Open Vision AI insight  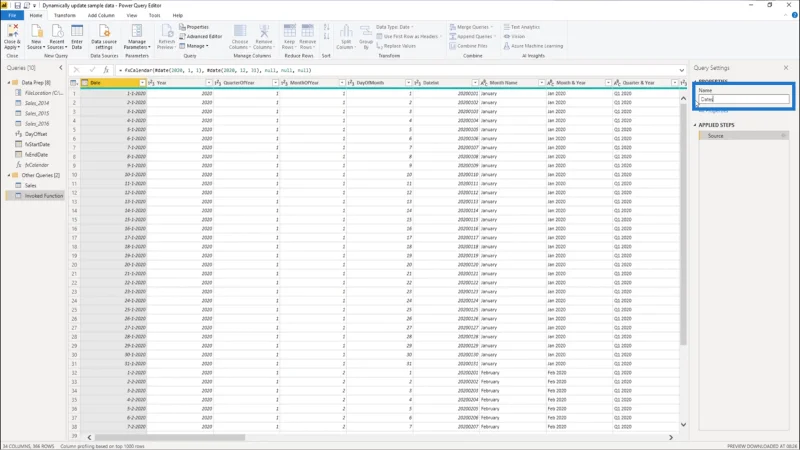pos(514,36)
